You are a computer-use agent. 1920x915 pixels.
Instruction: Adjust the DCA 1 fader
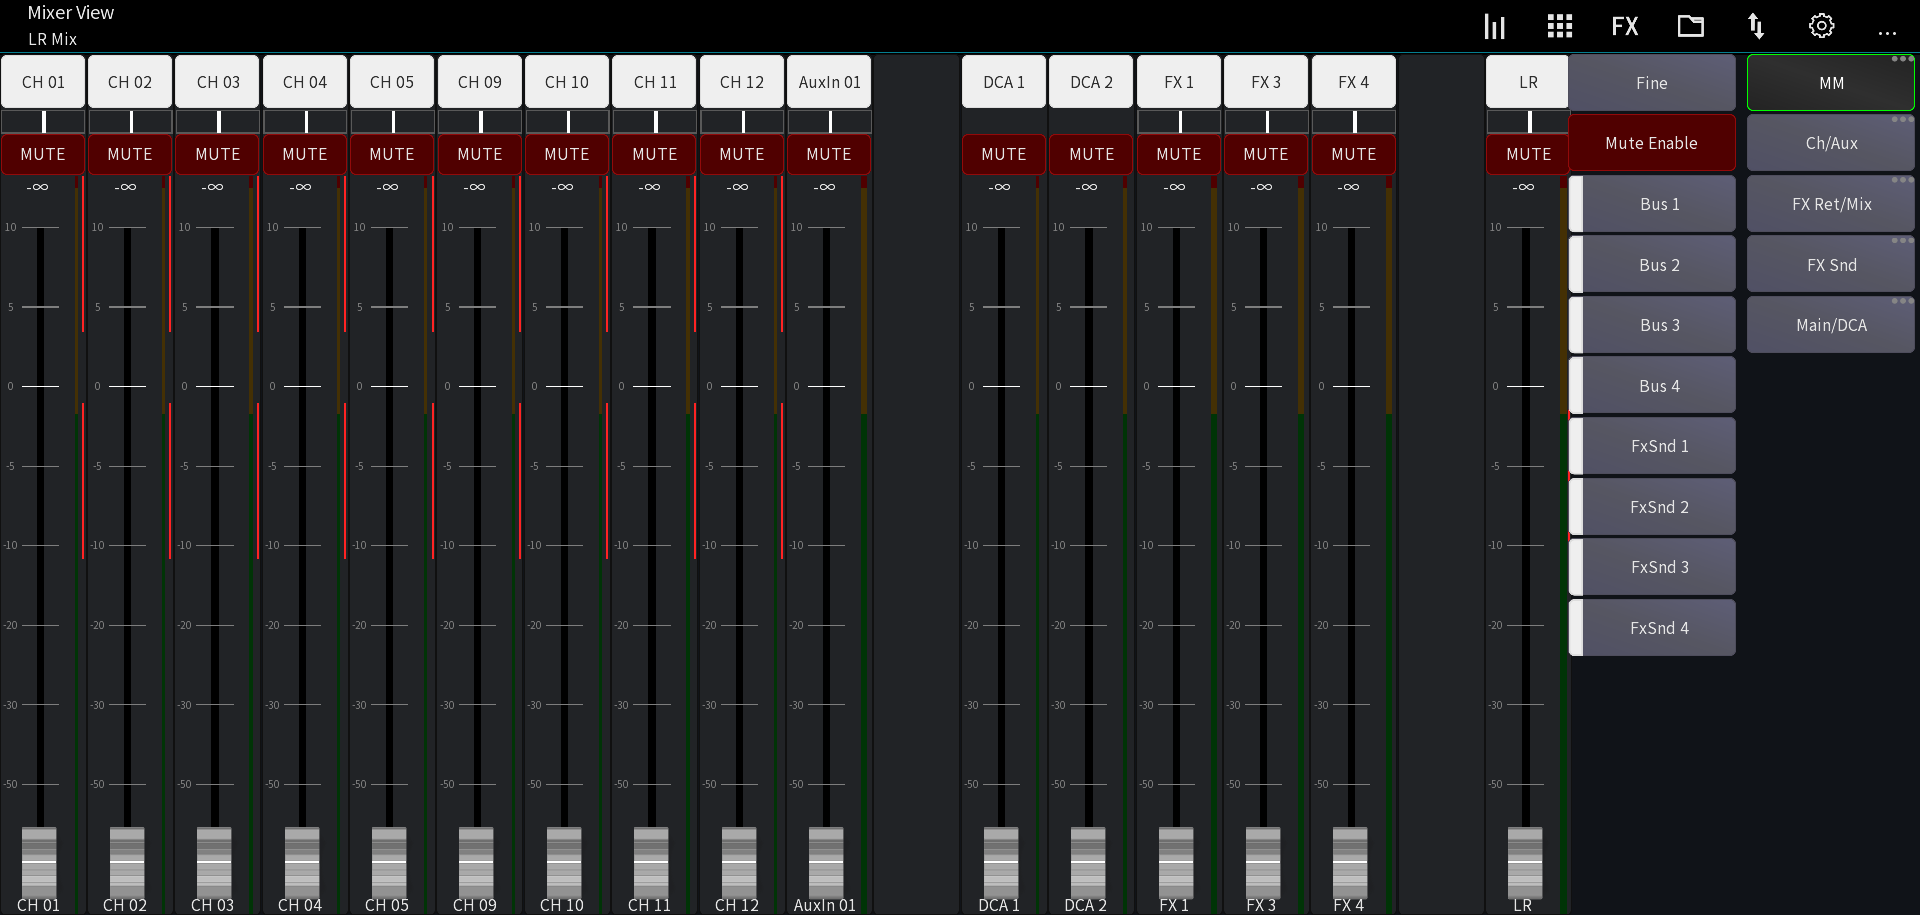click(x=999, y=863)
